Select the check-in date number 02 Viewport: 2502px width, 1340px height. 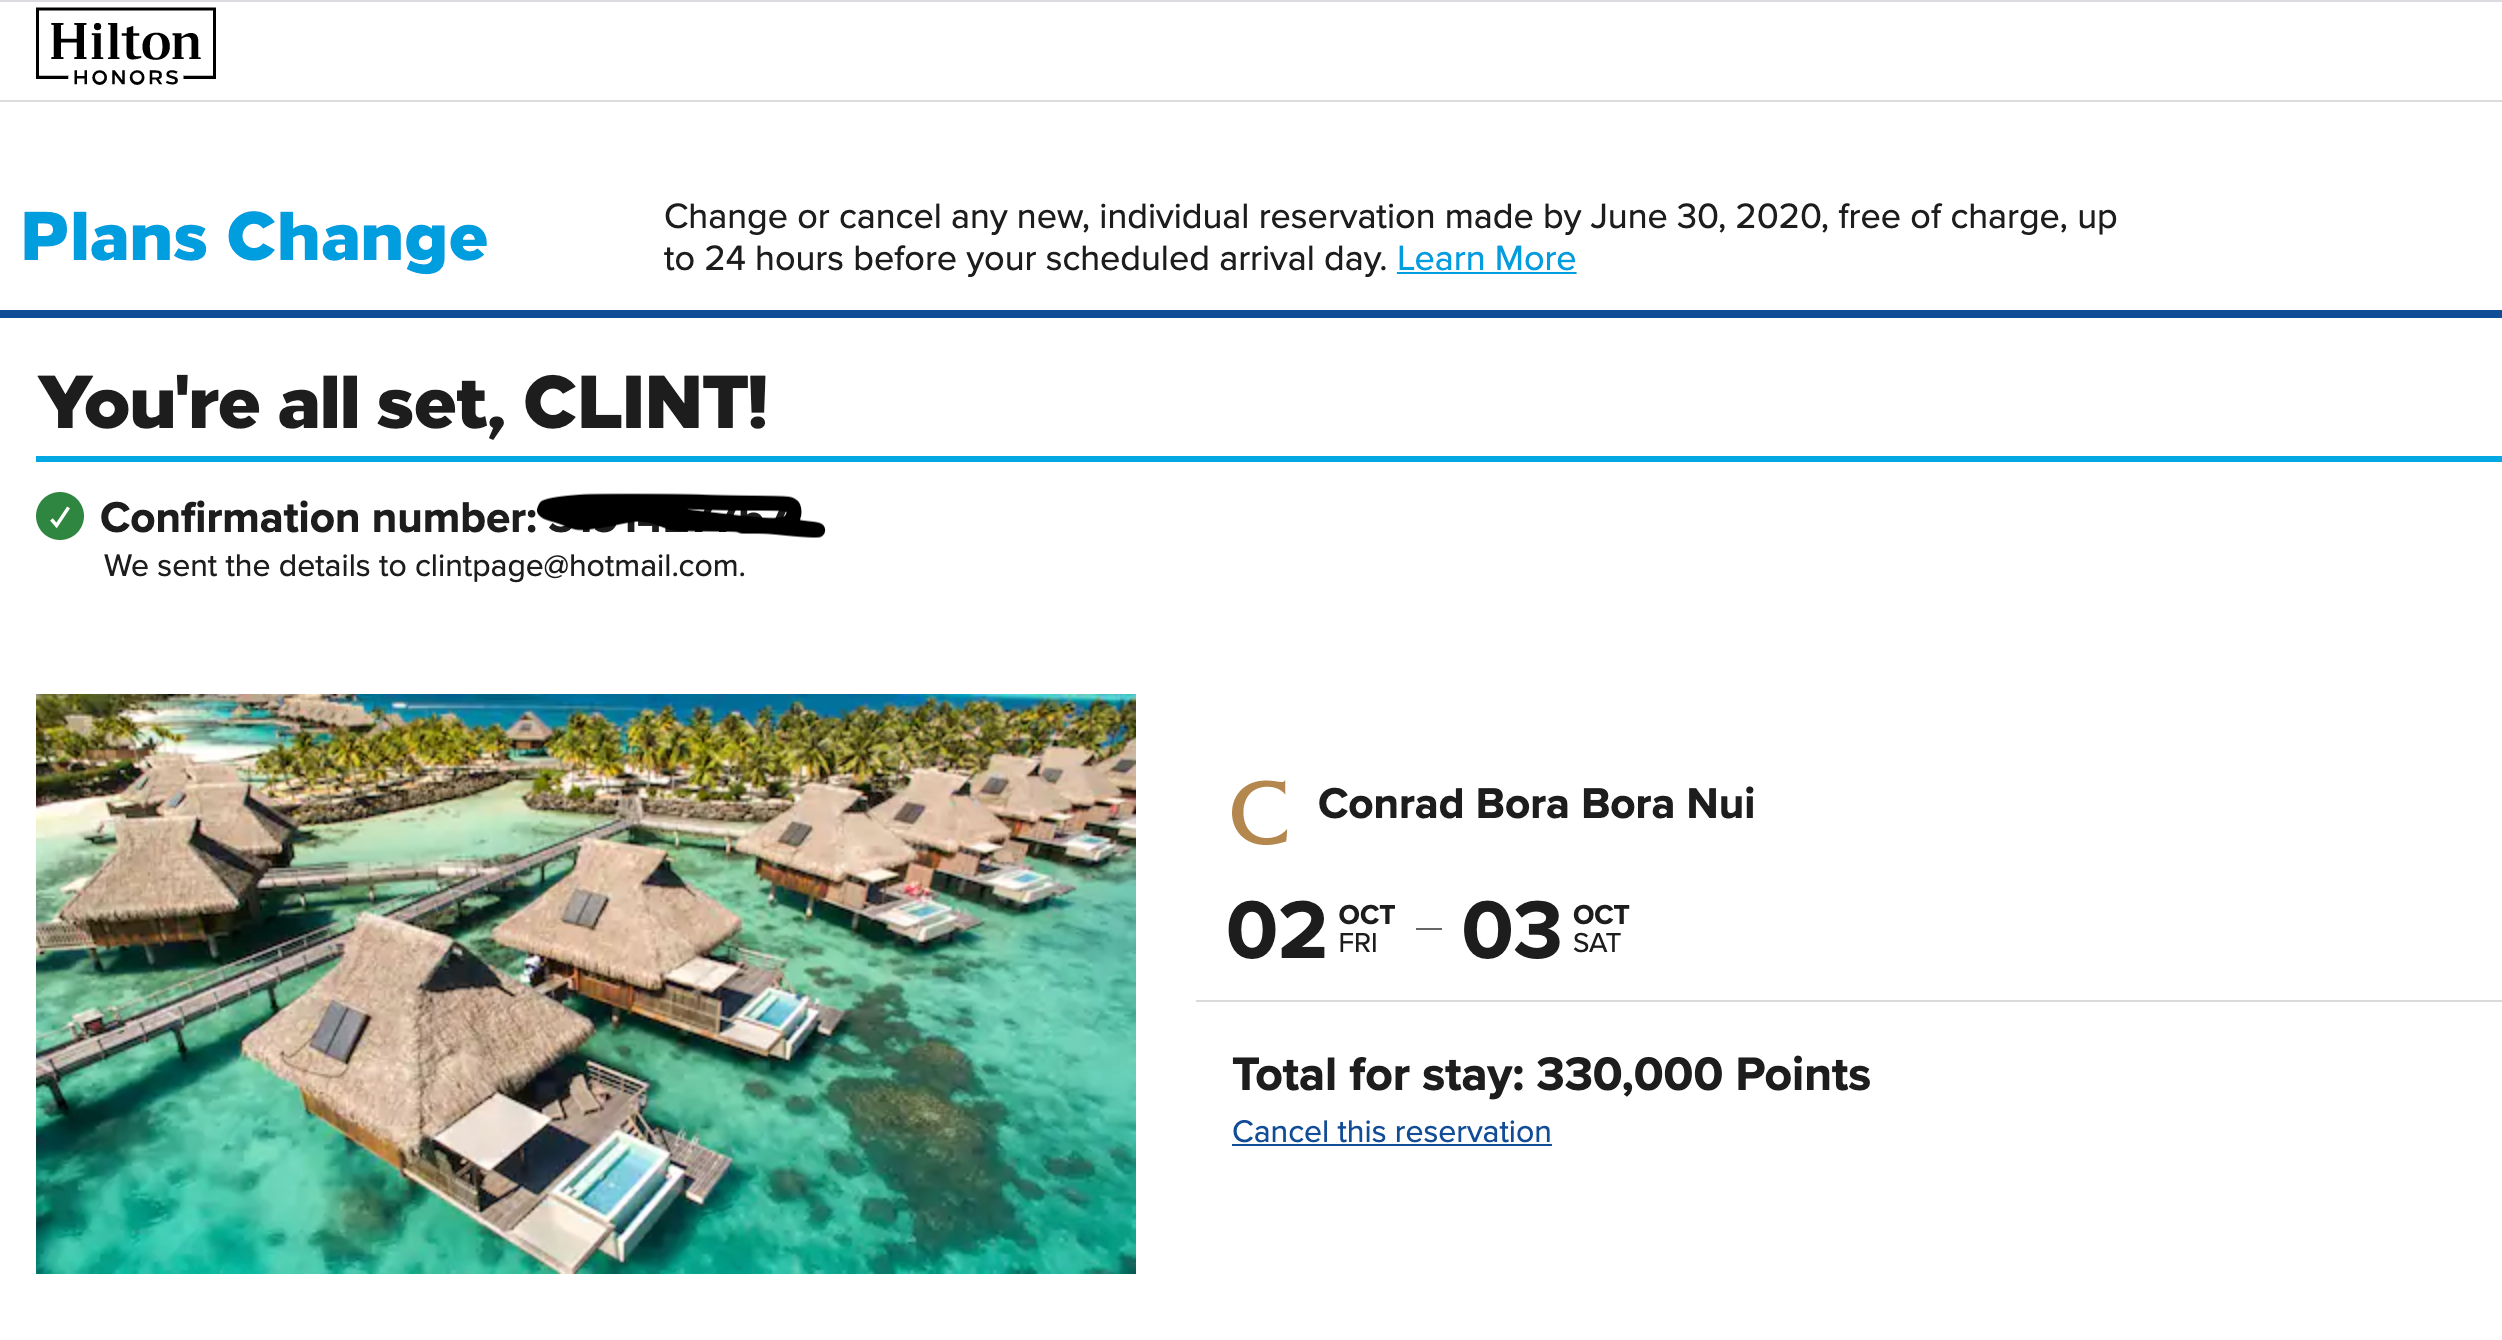coord(1276,930)
